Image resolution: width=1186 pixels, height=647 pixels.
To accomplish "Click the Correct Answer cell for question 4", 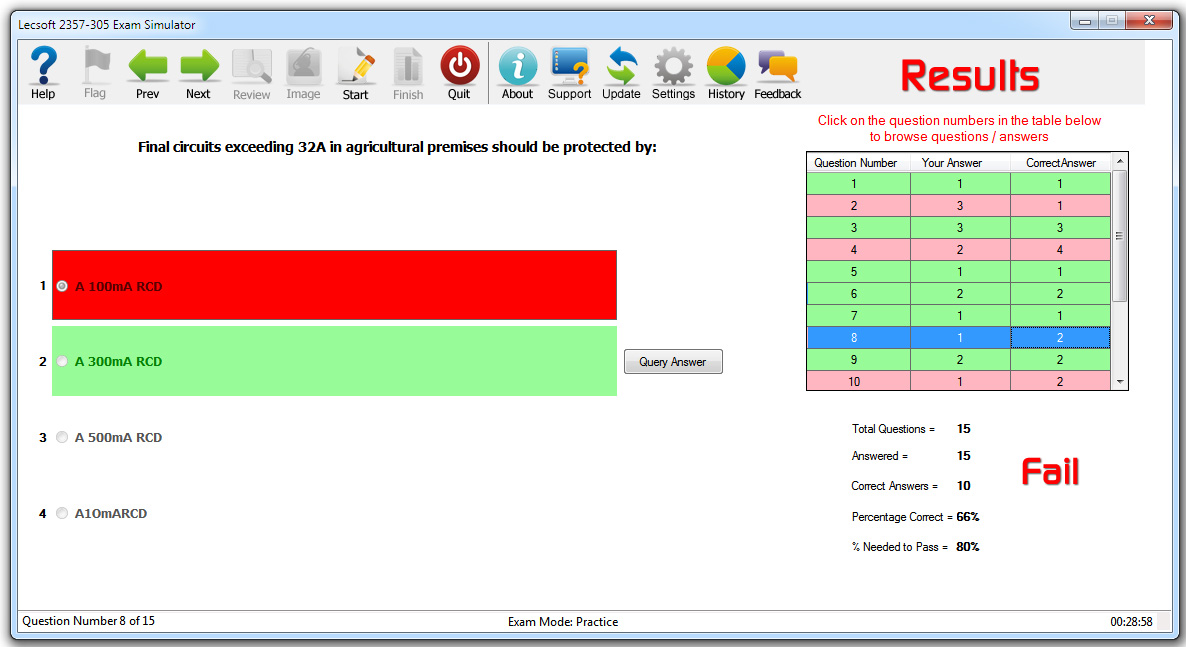I will coord(1060,250).
